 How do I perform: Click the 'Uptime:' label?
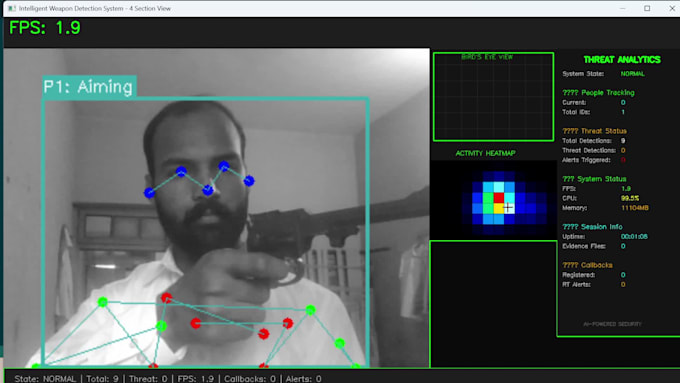tap(573, 236)
